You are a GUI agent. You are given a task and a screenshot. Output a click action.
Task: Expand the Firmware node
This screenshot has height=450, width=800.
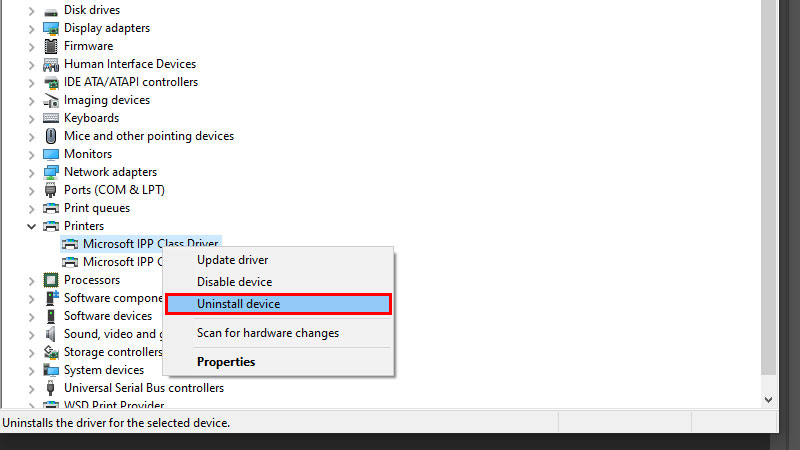coord(32,46)
